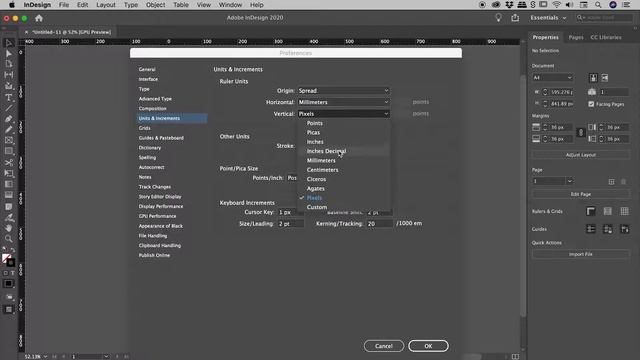The height and width of the screenshot is (360, 640).
Task: Click the Share document icon
Action: coord(515,18)
